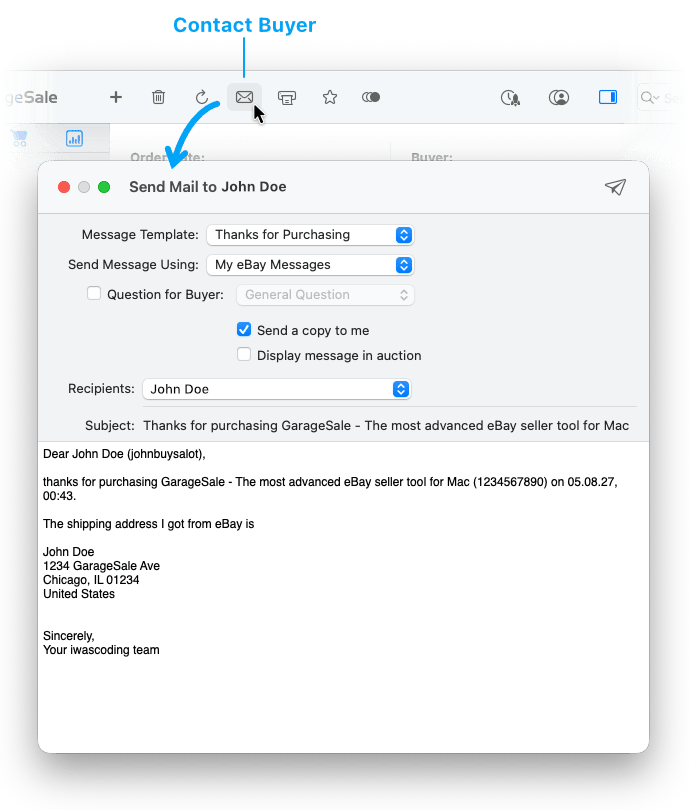The height and width of the screenshot is (810, 689).
Task: Click the user account circle icon
Action: [x=559, y=97]
